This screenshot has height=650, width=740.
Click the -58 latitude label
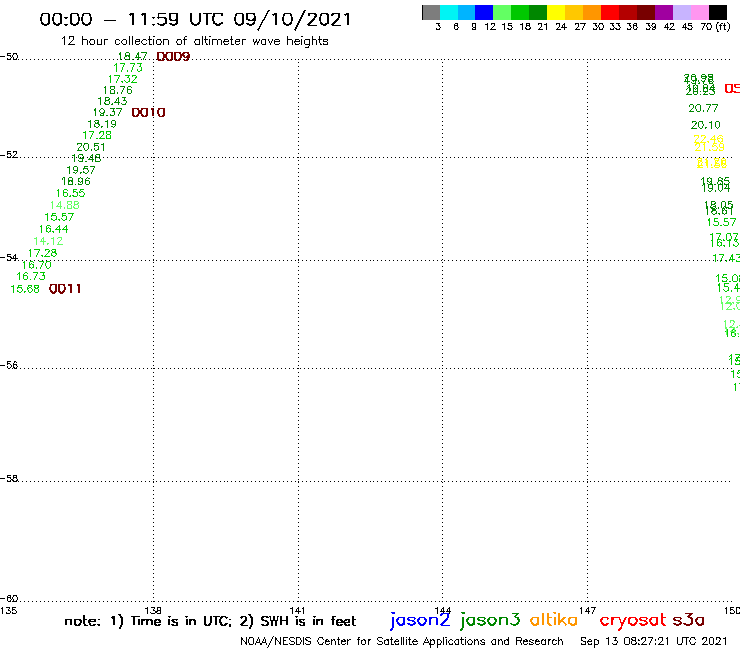click(x=9, y=479)
